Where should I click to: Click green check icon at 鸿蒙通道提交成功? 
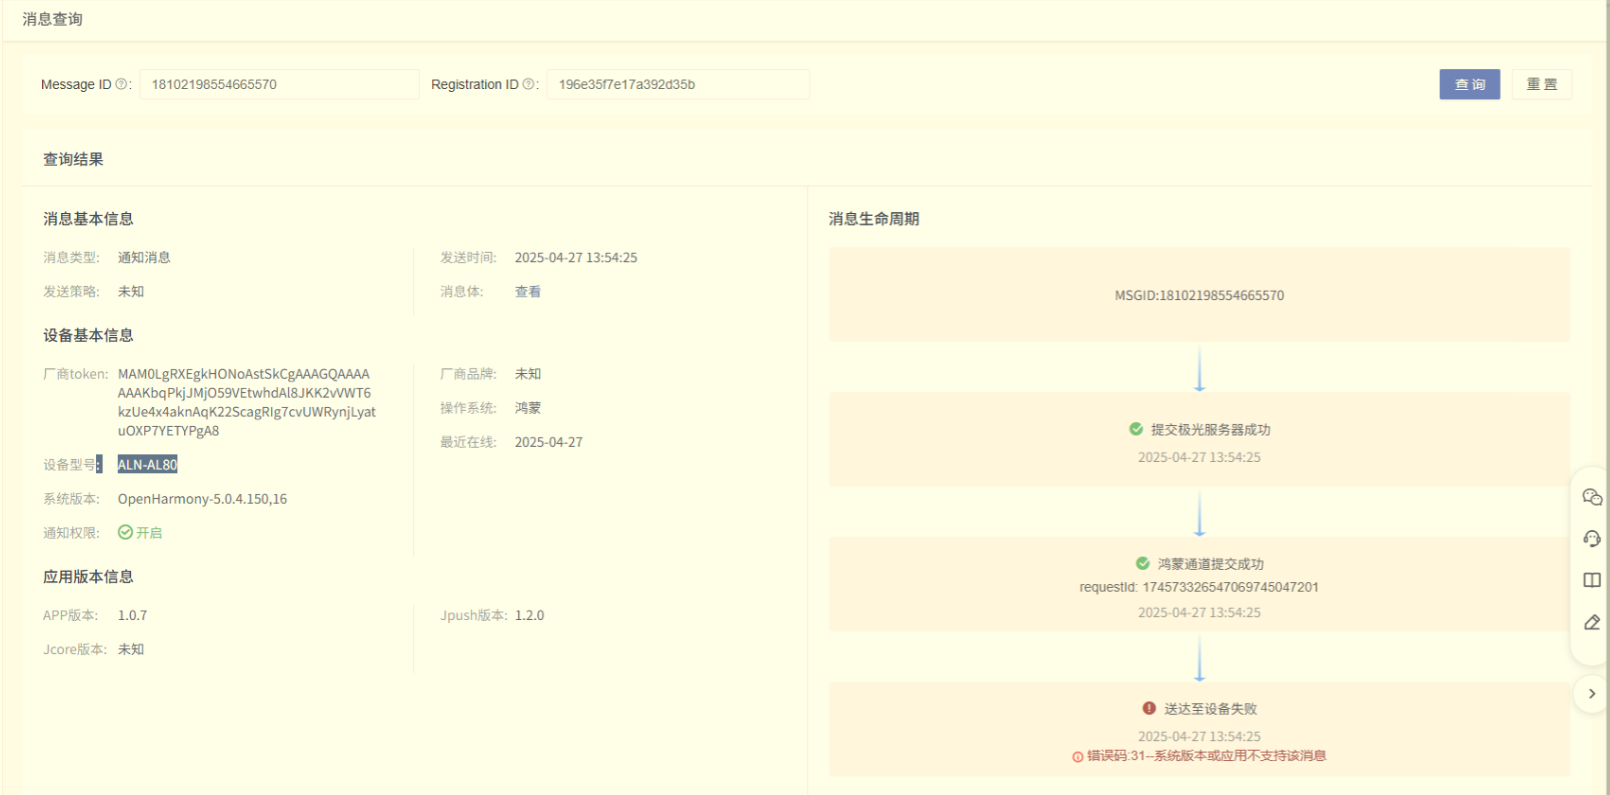(x=1142, y=563)
